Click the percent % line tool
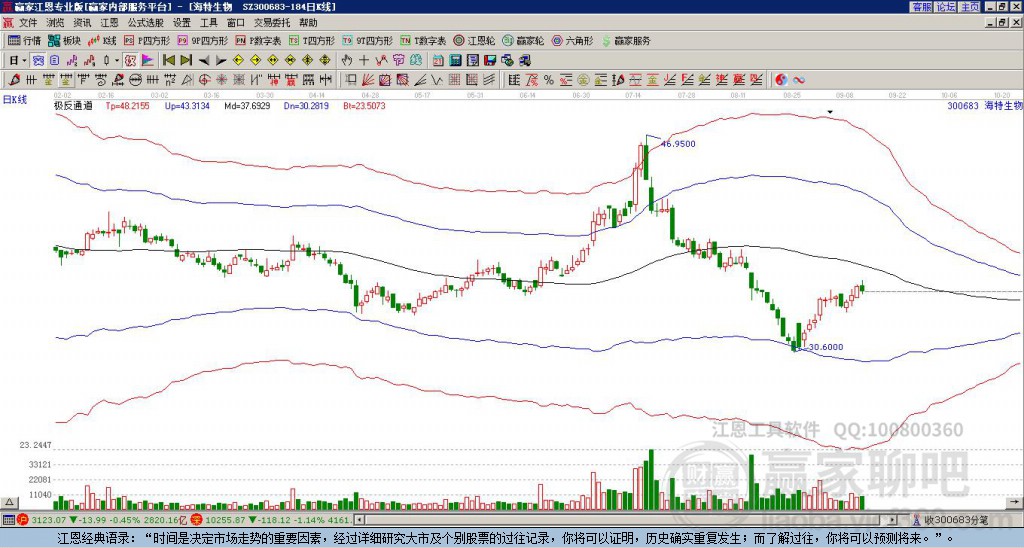This screenshot has width=1024, height=548. pos(549,80)
